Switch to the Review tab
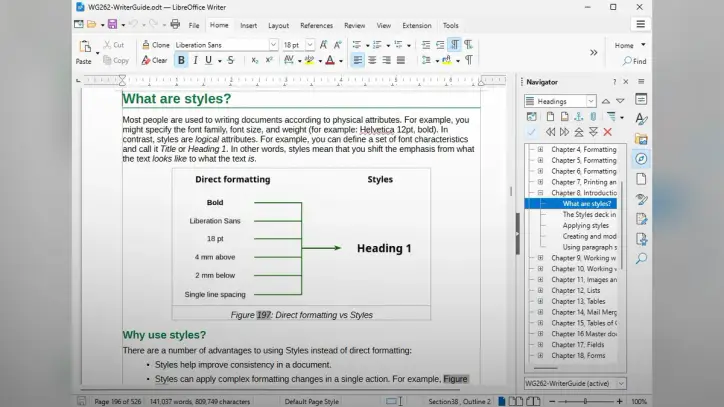This screenshot has height=407, width=724. (x=355, y=25)
